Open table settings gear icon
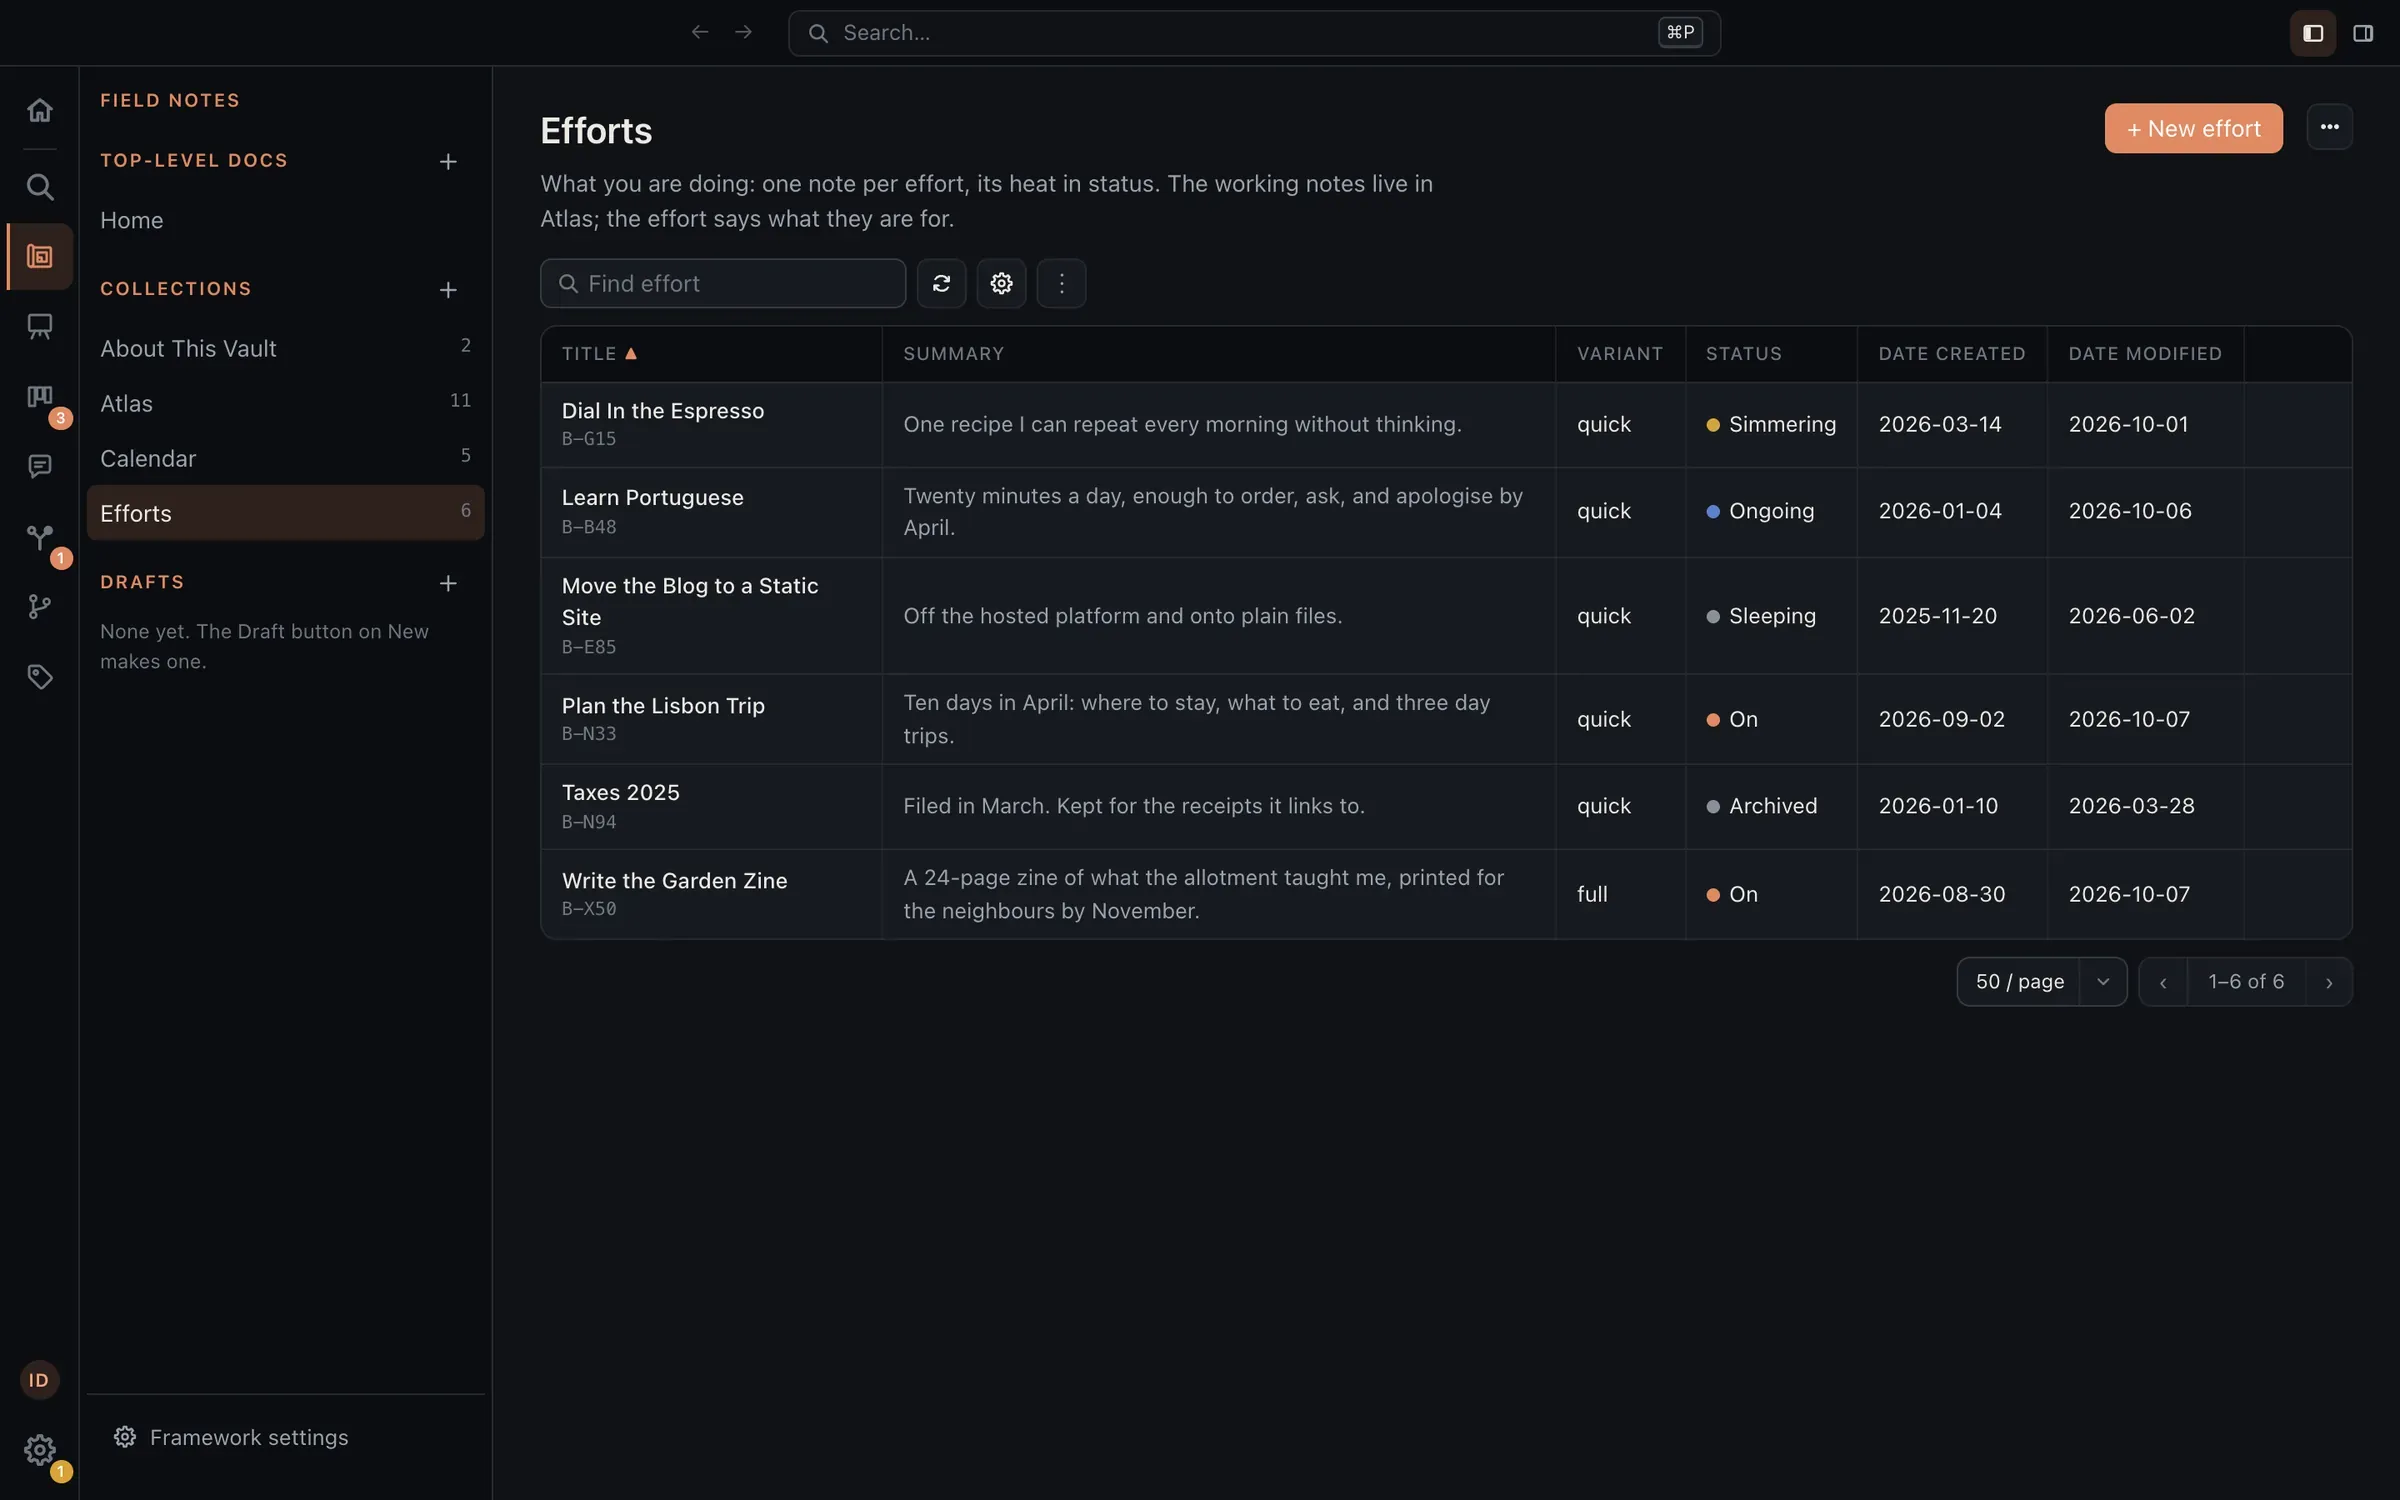Viewport: 2400px width, 1500px height. coord(1001,284)
